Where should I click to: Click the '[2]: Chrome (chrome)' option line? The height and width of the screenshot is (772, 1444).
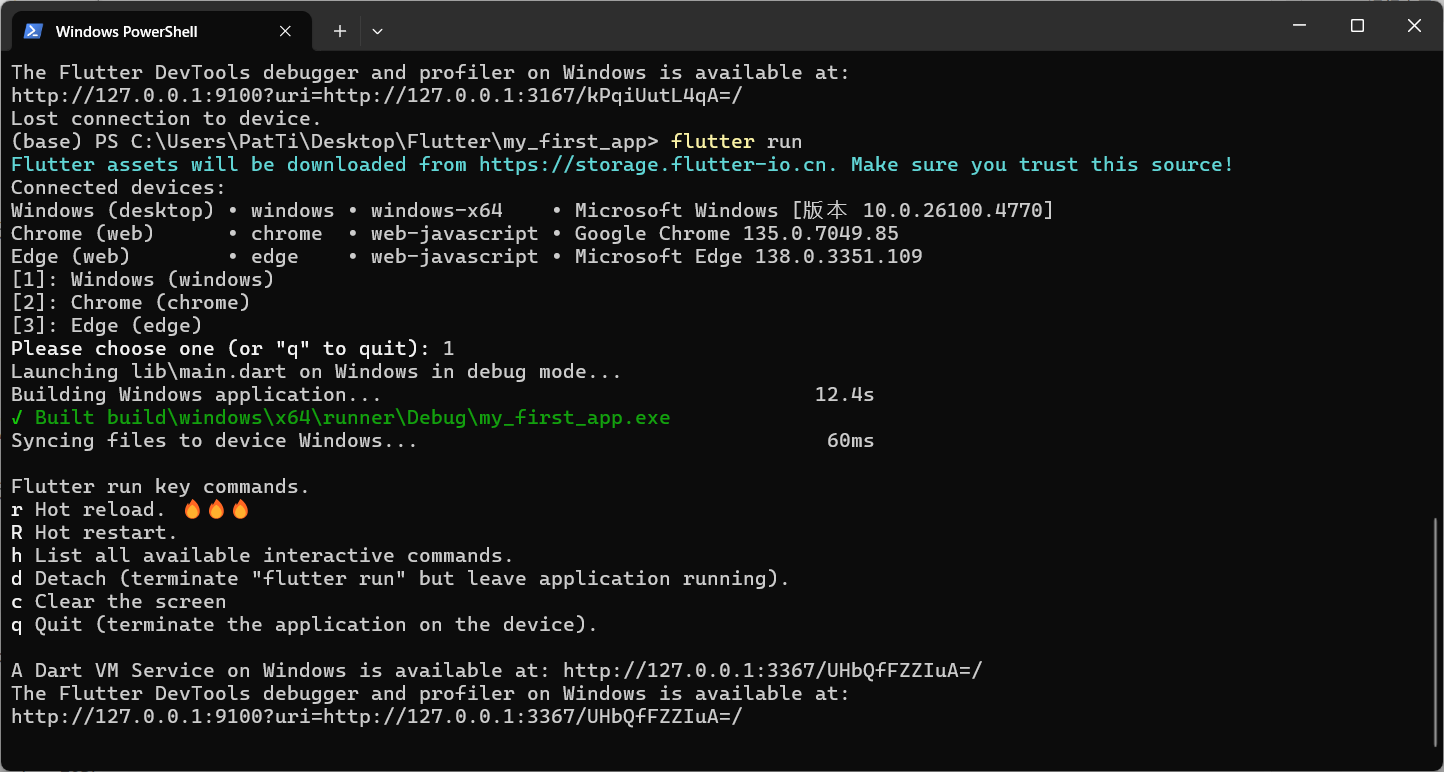click(x=130, y=302)
